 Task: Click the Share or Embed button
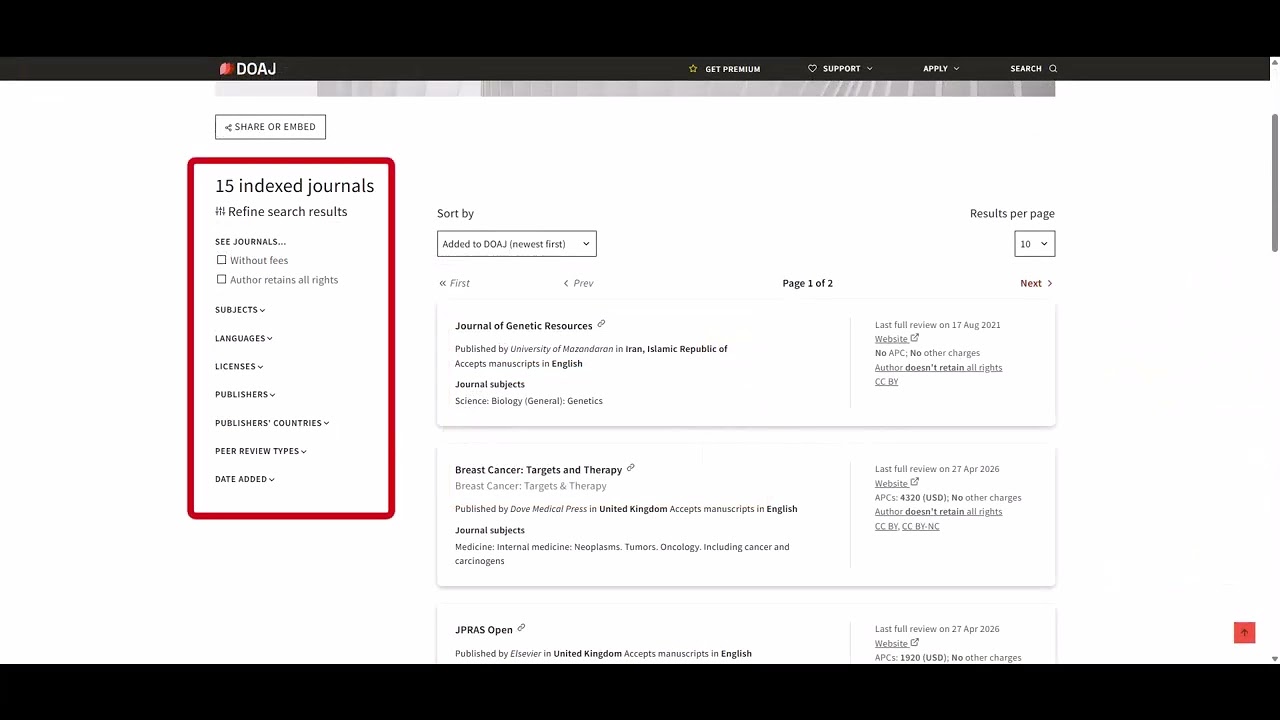(270, 127)
